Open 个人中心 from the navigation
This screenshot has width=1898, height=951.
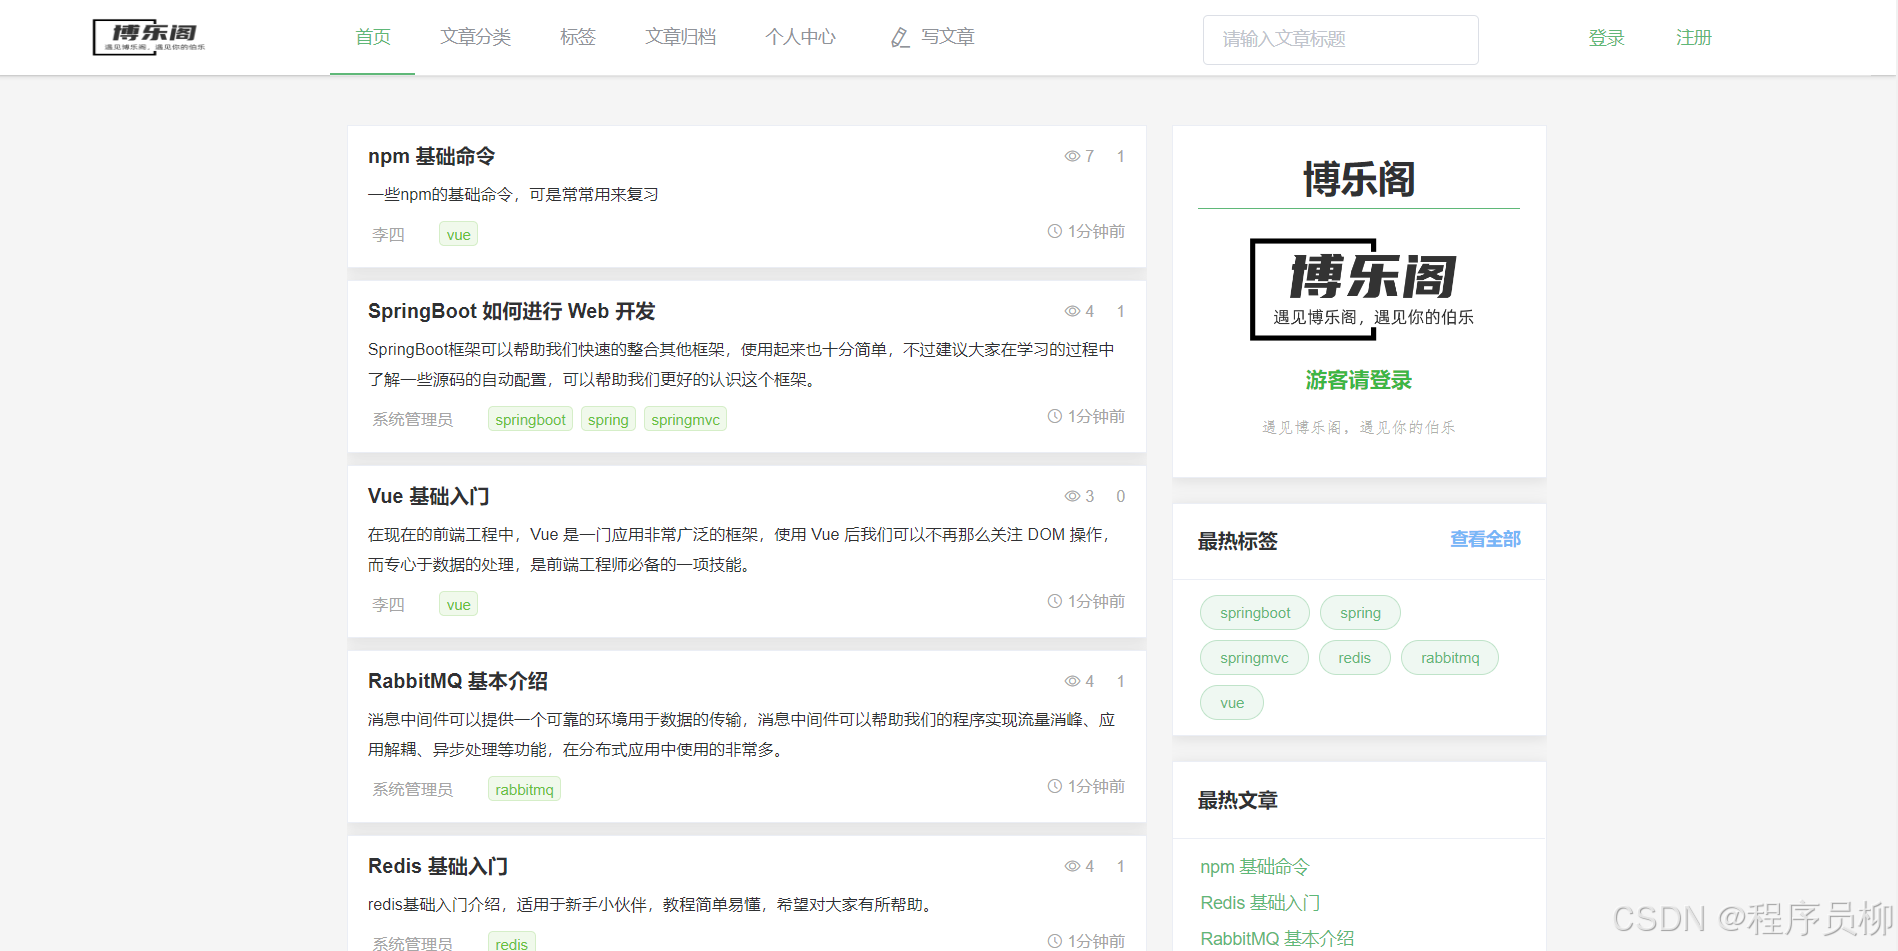point(801,37)
